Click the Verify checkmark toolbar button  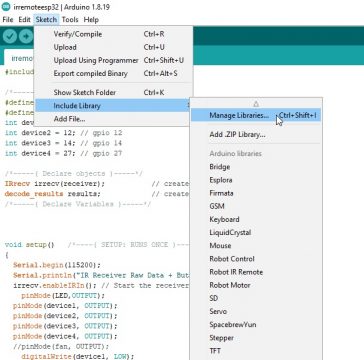coord(9,36)
